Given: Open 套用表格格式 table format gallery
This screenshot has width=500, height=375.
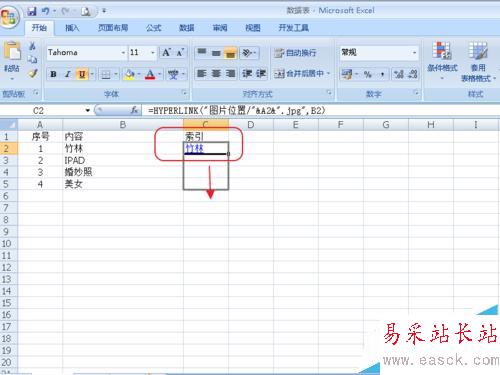Looking at the screenshot, I should pos(478,61).
